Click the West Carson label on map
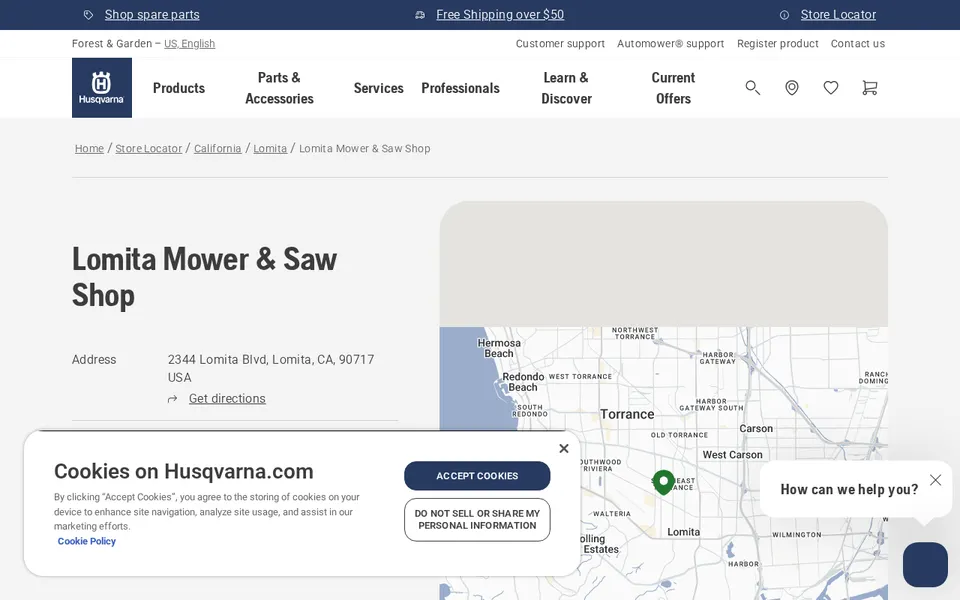The width and height of the screenshot is (960, 600). [733, 455]
